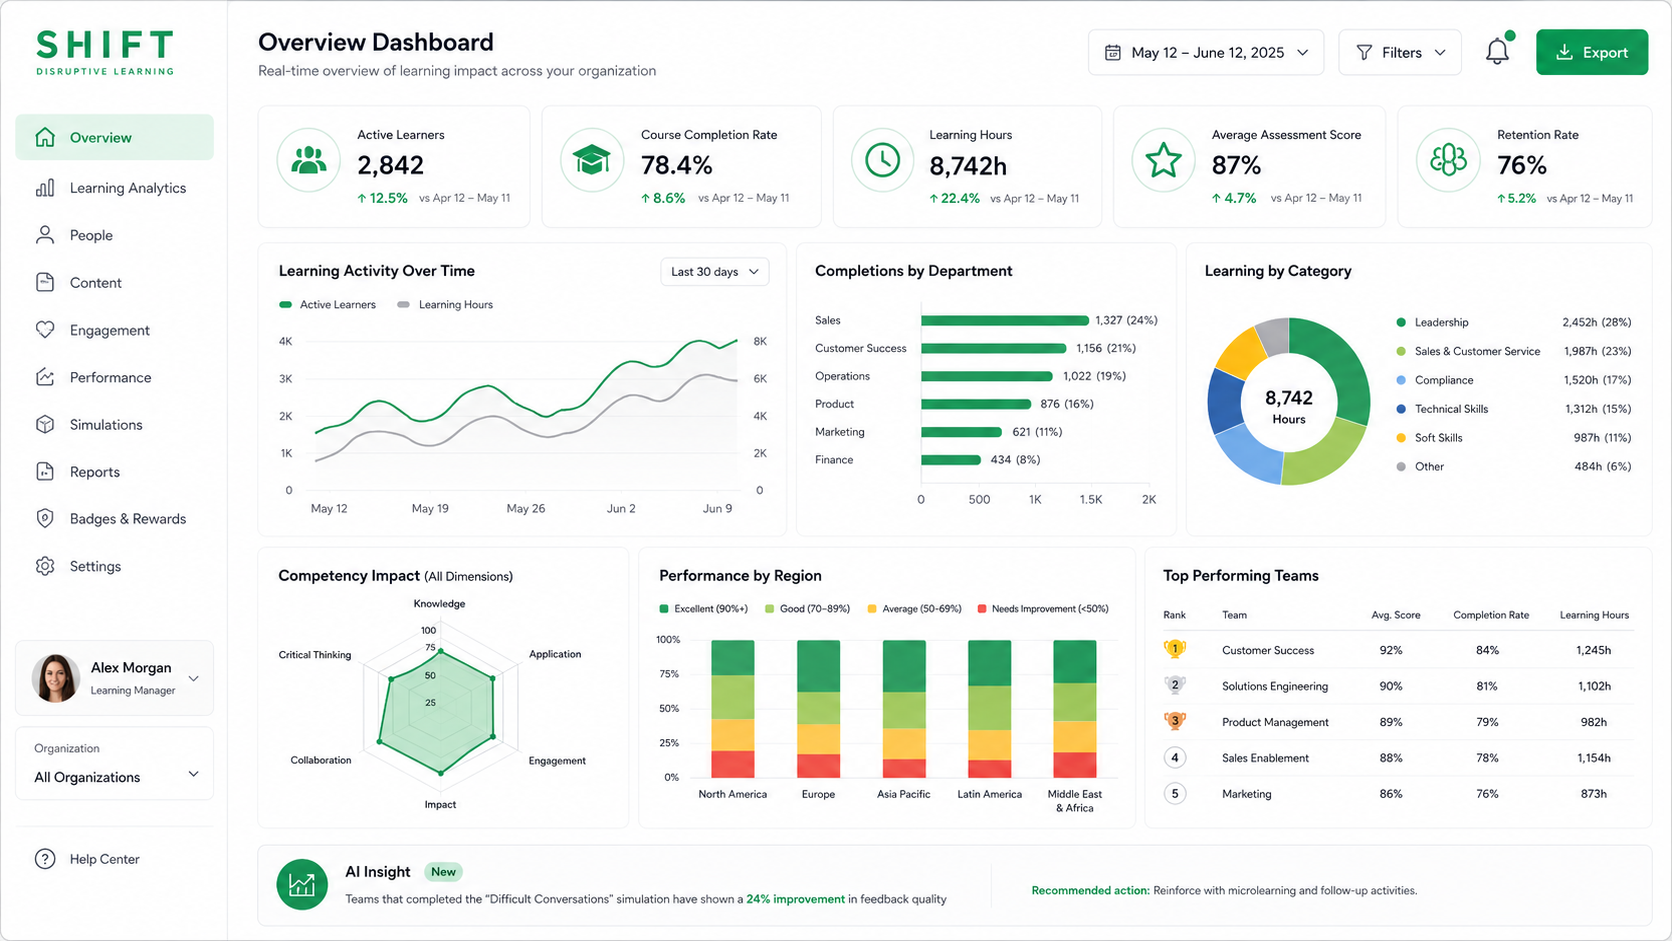
Task: Click the Finance bar in Completions chart
Action: point(951,460)
